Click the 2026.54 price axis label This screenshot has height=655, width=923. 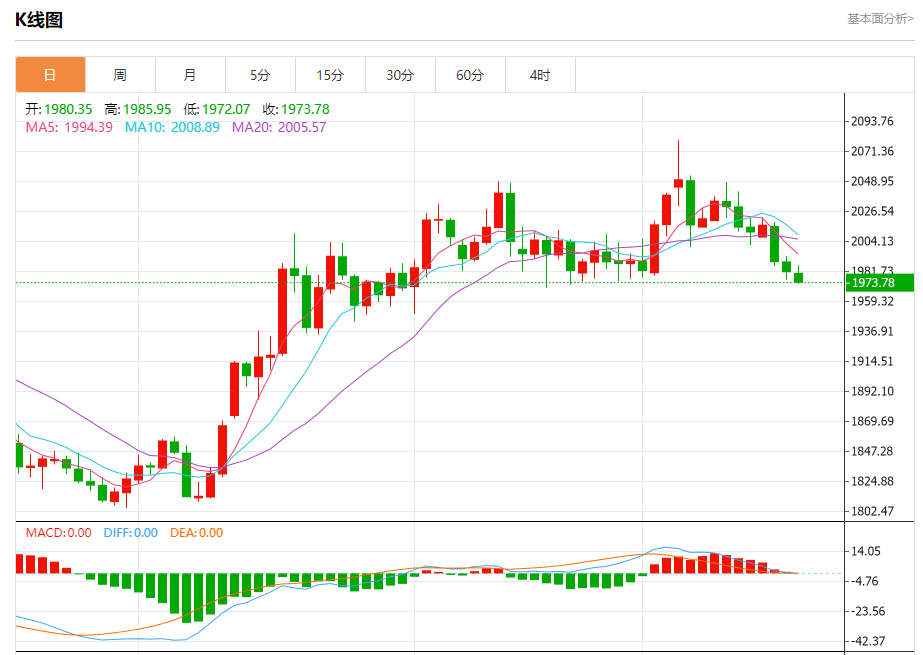(x=872, y=211)
